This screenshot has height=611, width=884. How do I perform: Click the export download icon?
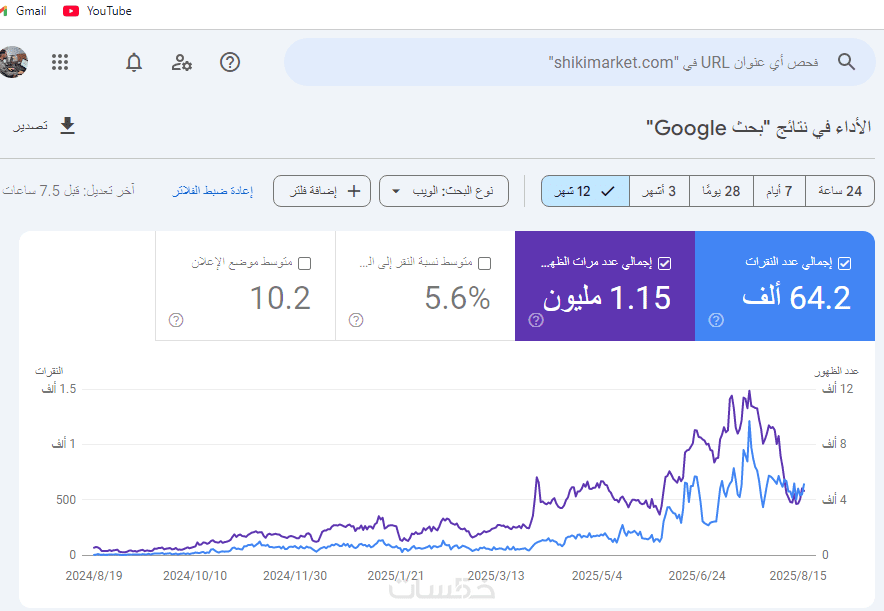[x=67, y=126]
